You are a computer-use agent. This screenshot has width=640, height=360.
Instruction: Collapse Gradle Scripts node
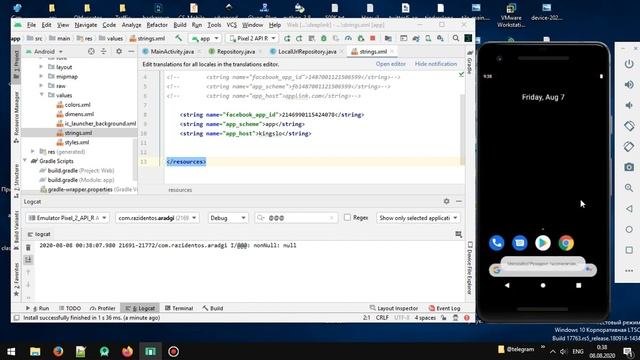point(25,161)
